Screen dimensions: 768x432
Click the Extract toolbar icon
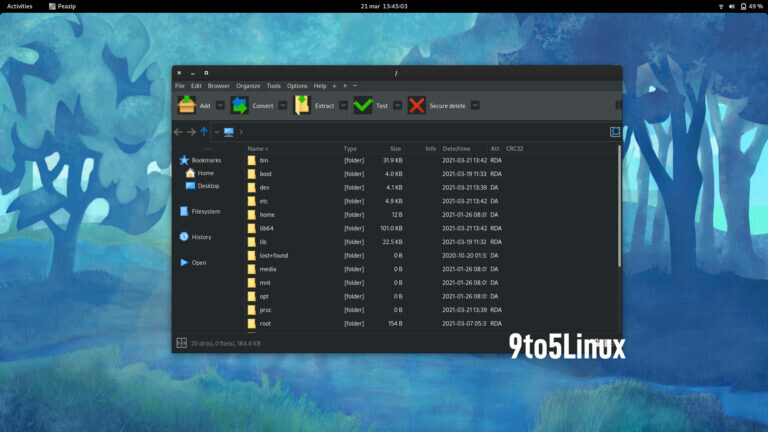[302, 105]
